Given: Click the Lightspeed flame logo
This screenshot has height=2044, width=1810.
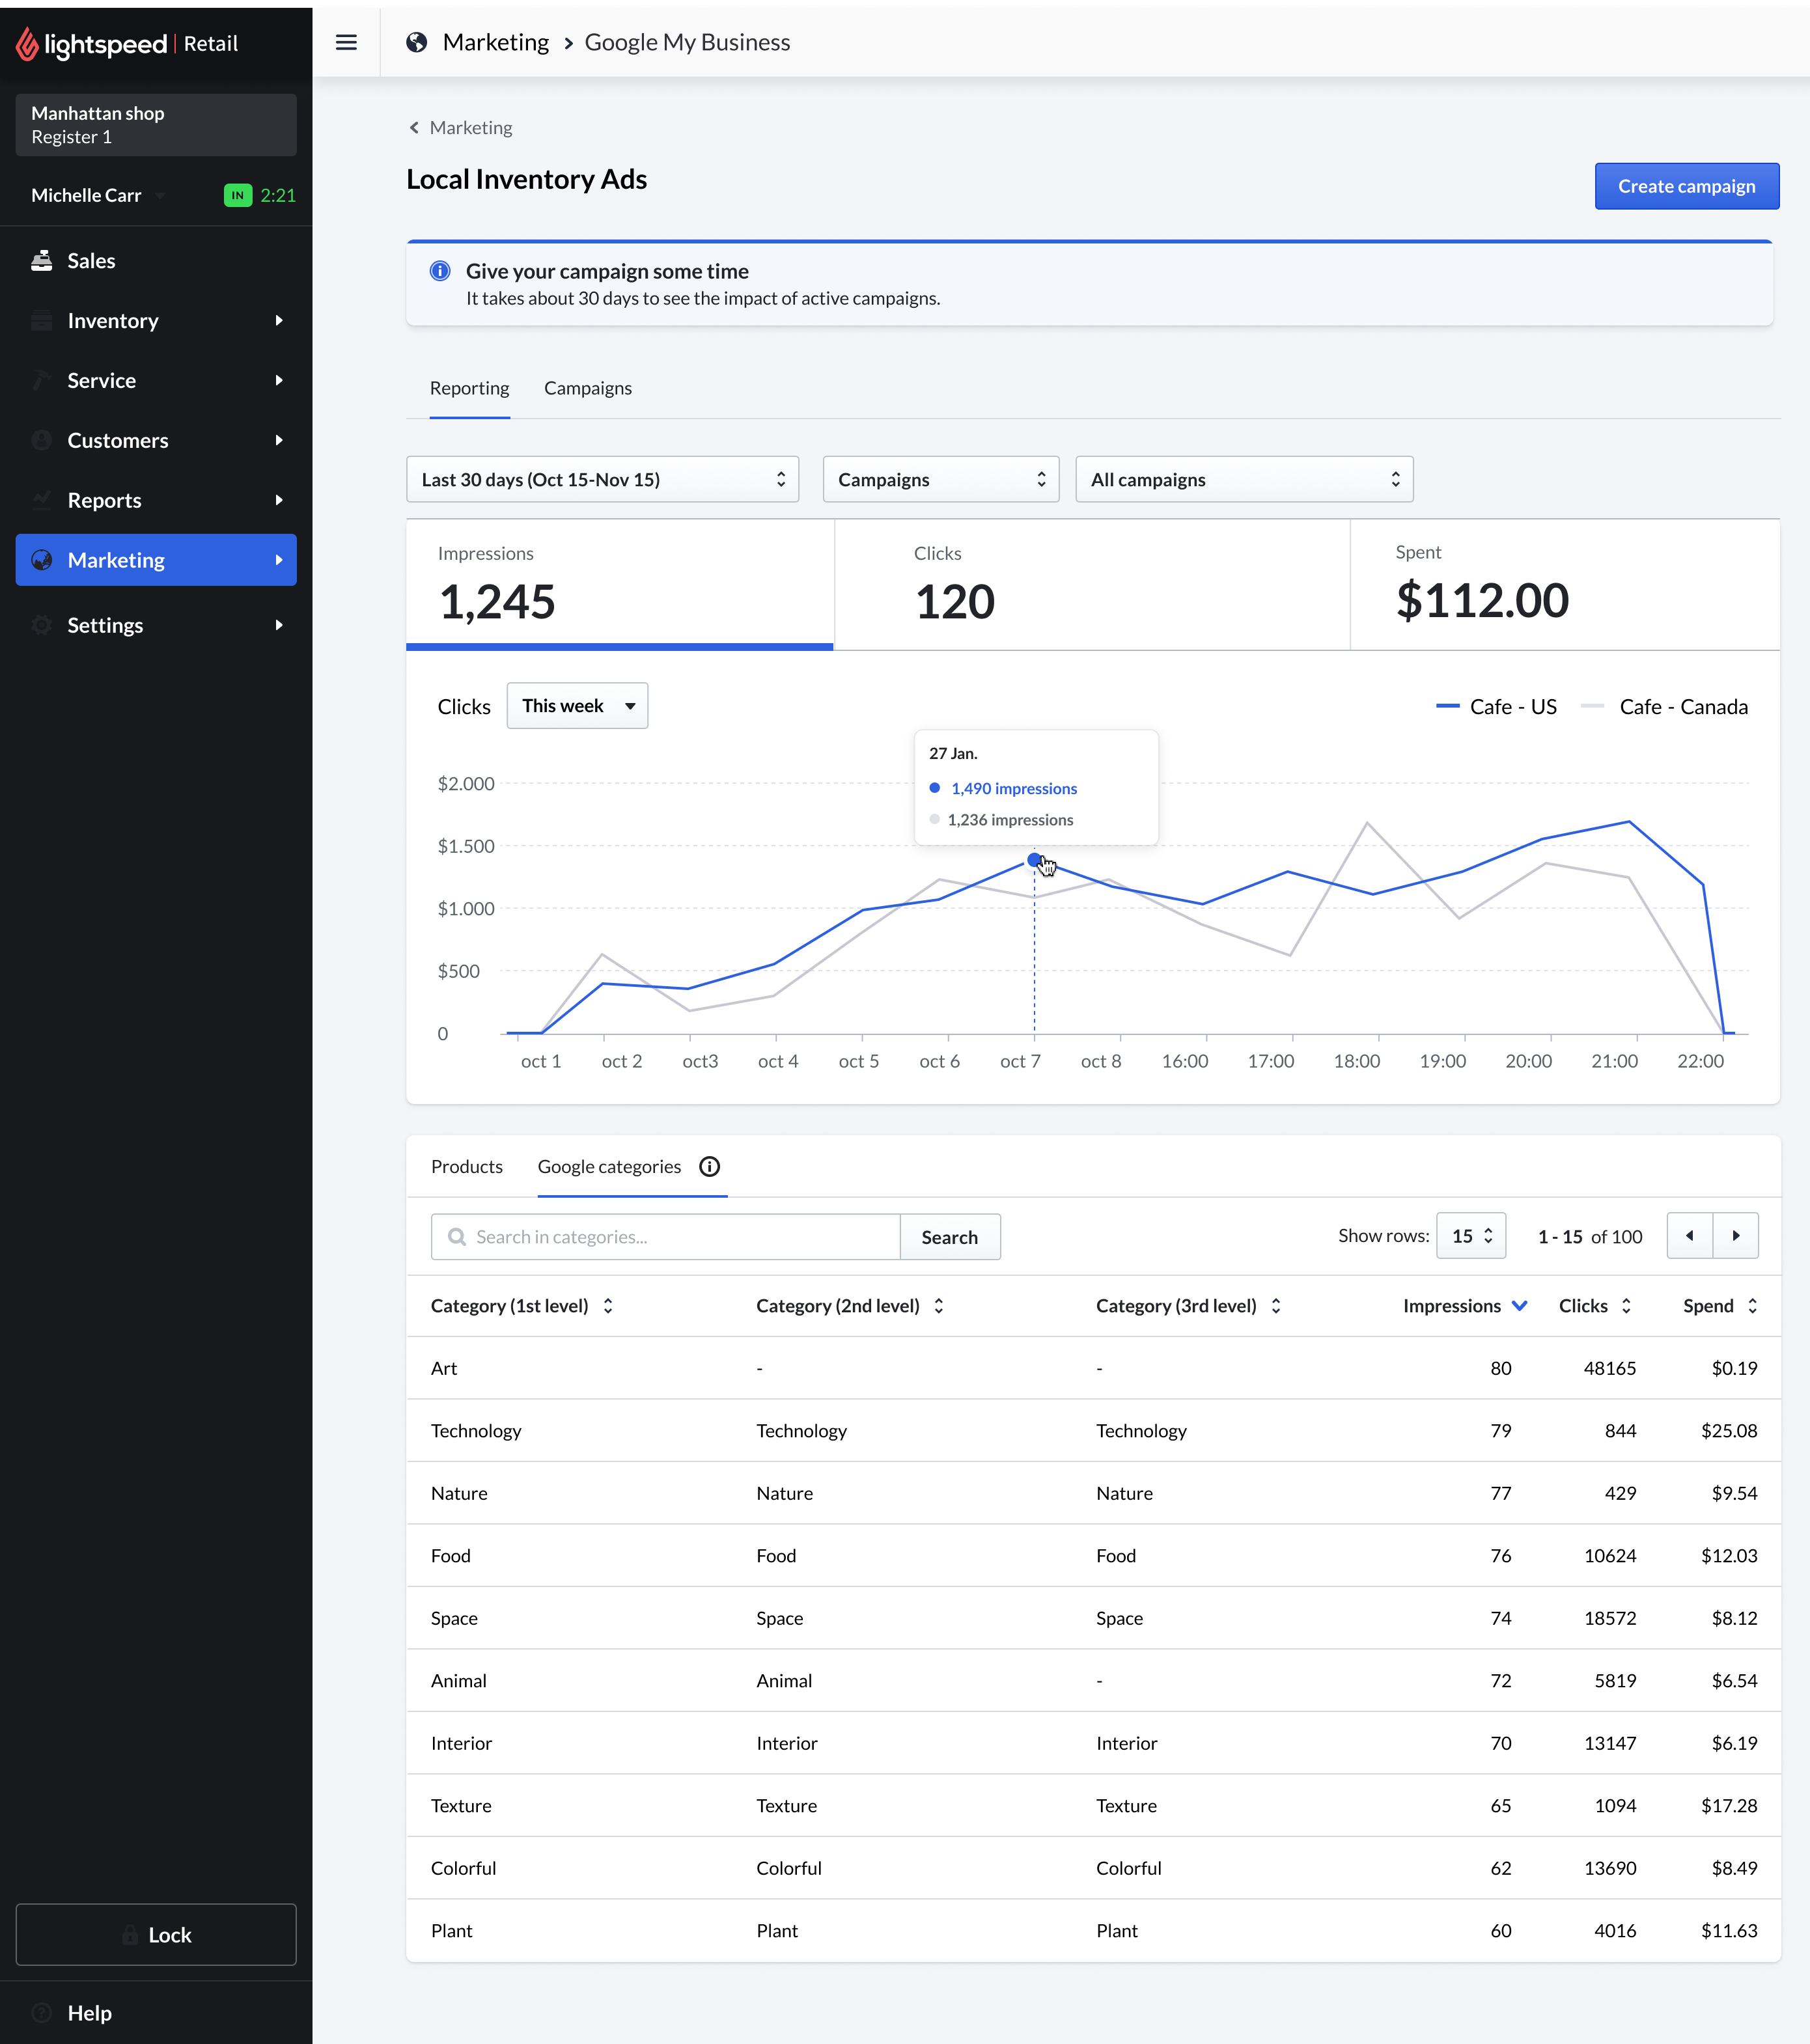Looking at the screenshot, I should [27, 43].
